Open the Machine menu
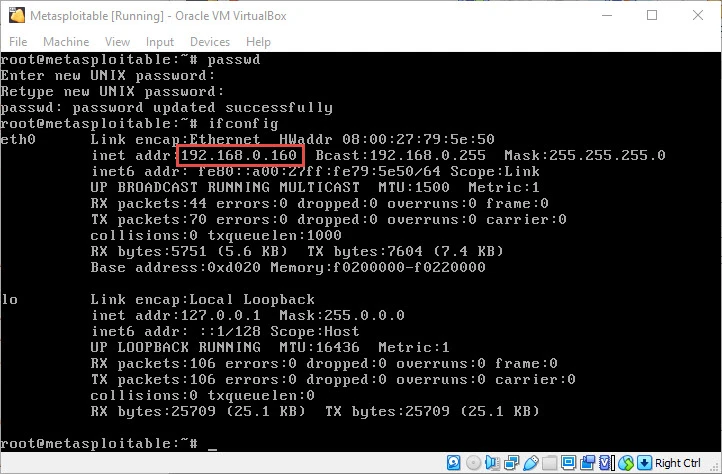This screenshot has width=722, height=474. point(66,42)
